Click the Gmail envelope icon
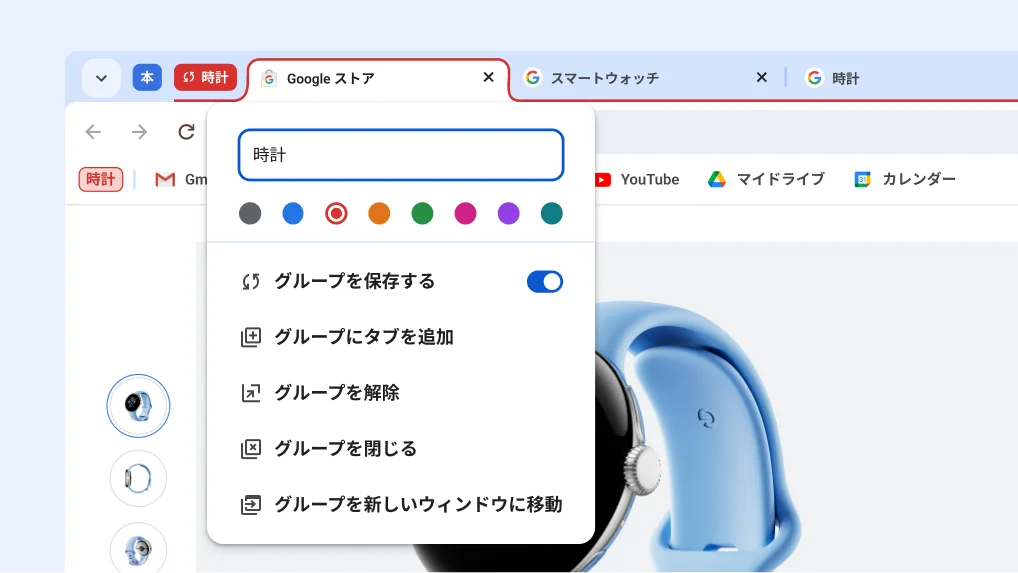The height and width of the screenshot is (573, 1018). [x=165, y=180]
